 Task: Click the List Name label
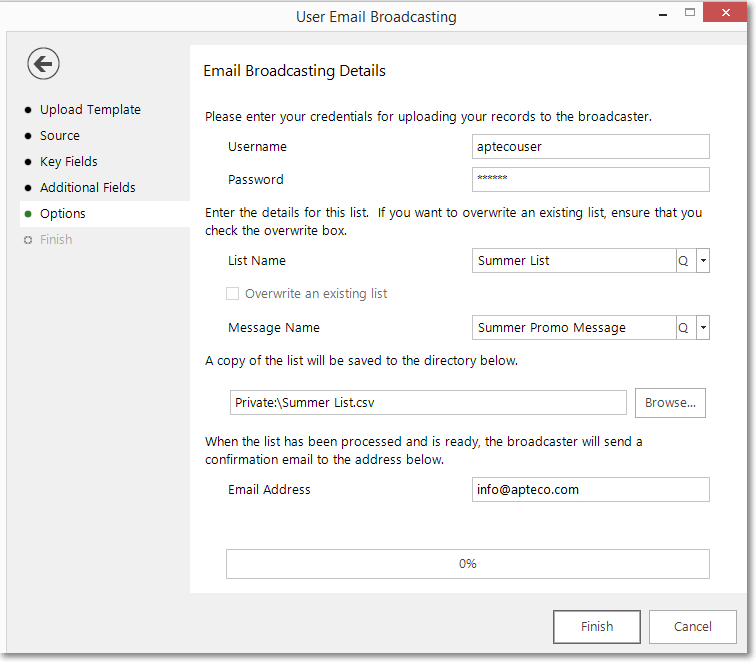[257, 261]
